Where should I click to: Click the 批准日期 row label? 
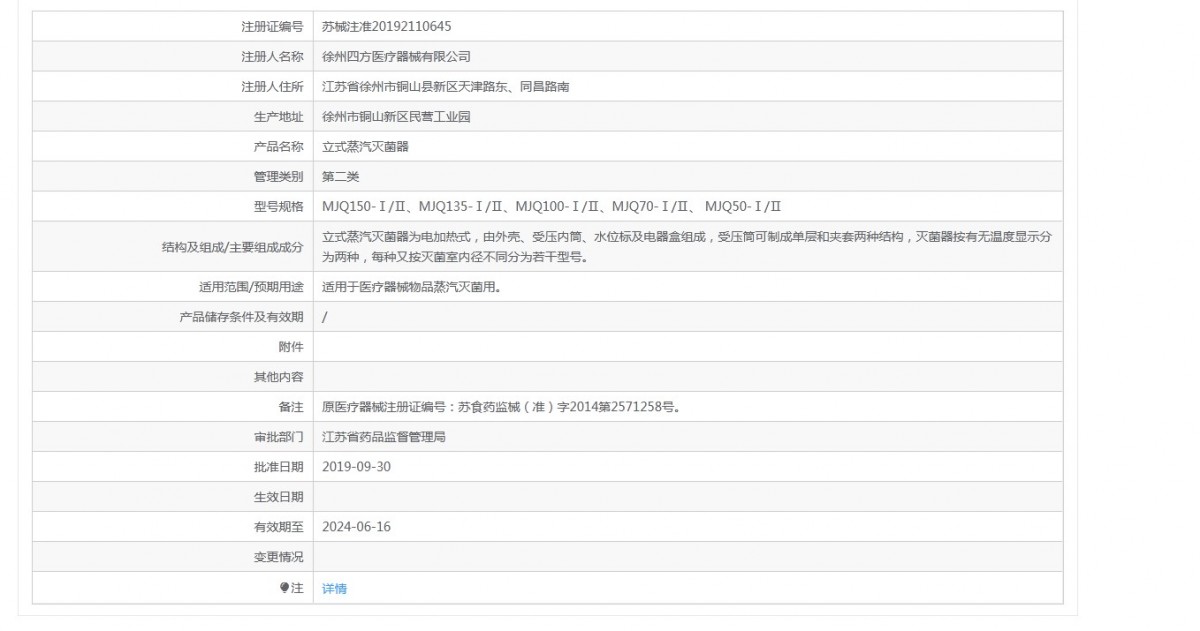click(x=278, y=467)
